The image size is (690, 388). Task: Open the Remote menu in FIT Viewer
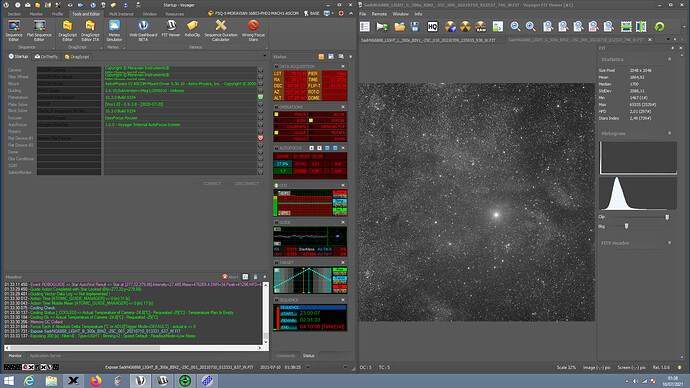(379, 14)
